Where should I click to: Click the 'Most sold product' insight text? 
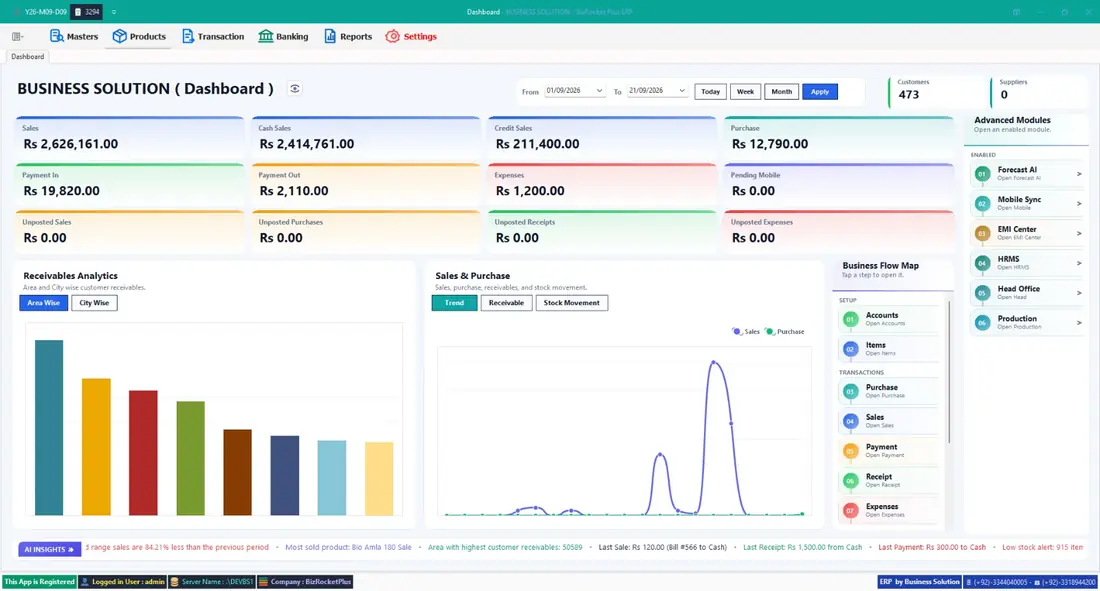pos(348,547)
